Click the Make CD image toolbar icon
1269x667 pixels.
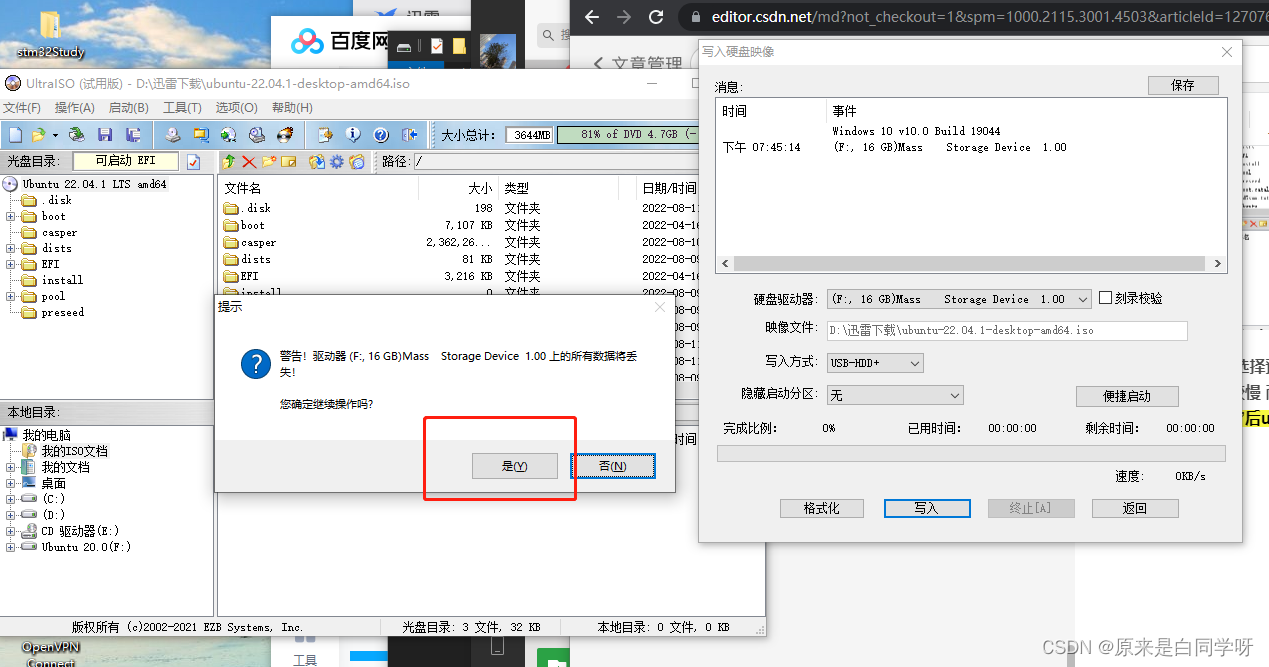pos(173,135)
